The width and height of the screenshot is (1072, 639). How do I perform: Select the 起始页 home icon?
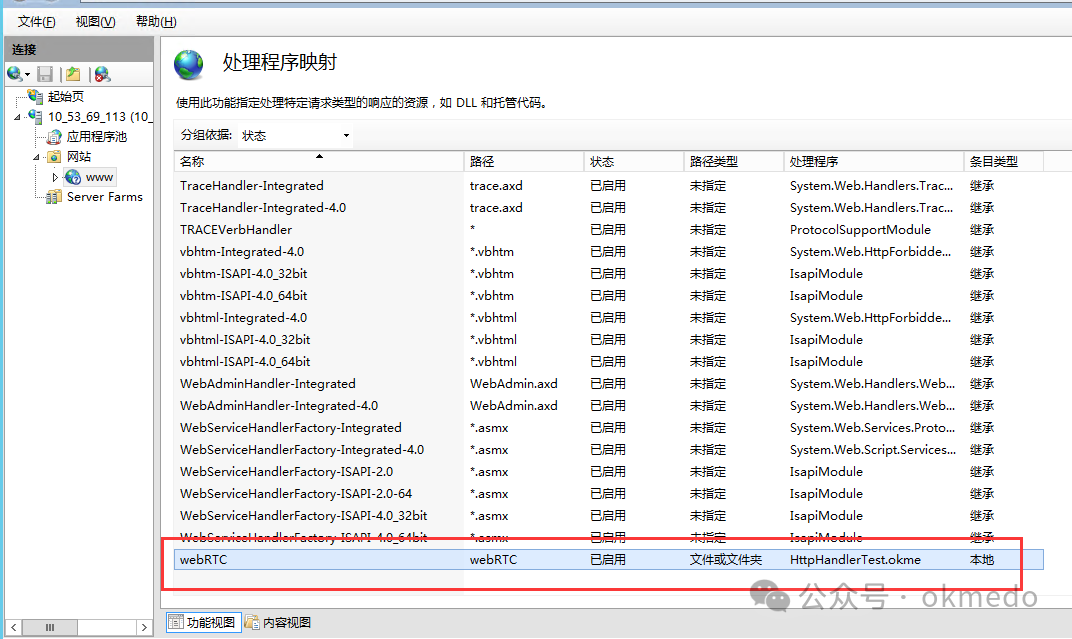coord(35,96)
